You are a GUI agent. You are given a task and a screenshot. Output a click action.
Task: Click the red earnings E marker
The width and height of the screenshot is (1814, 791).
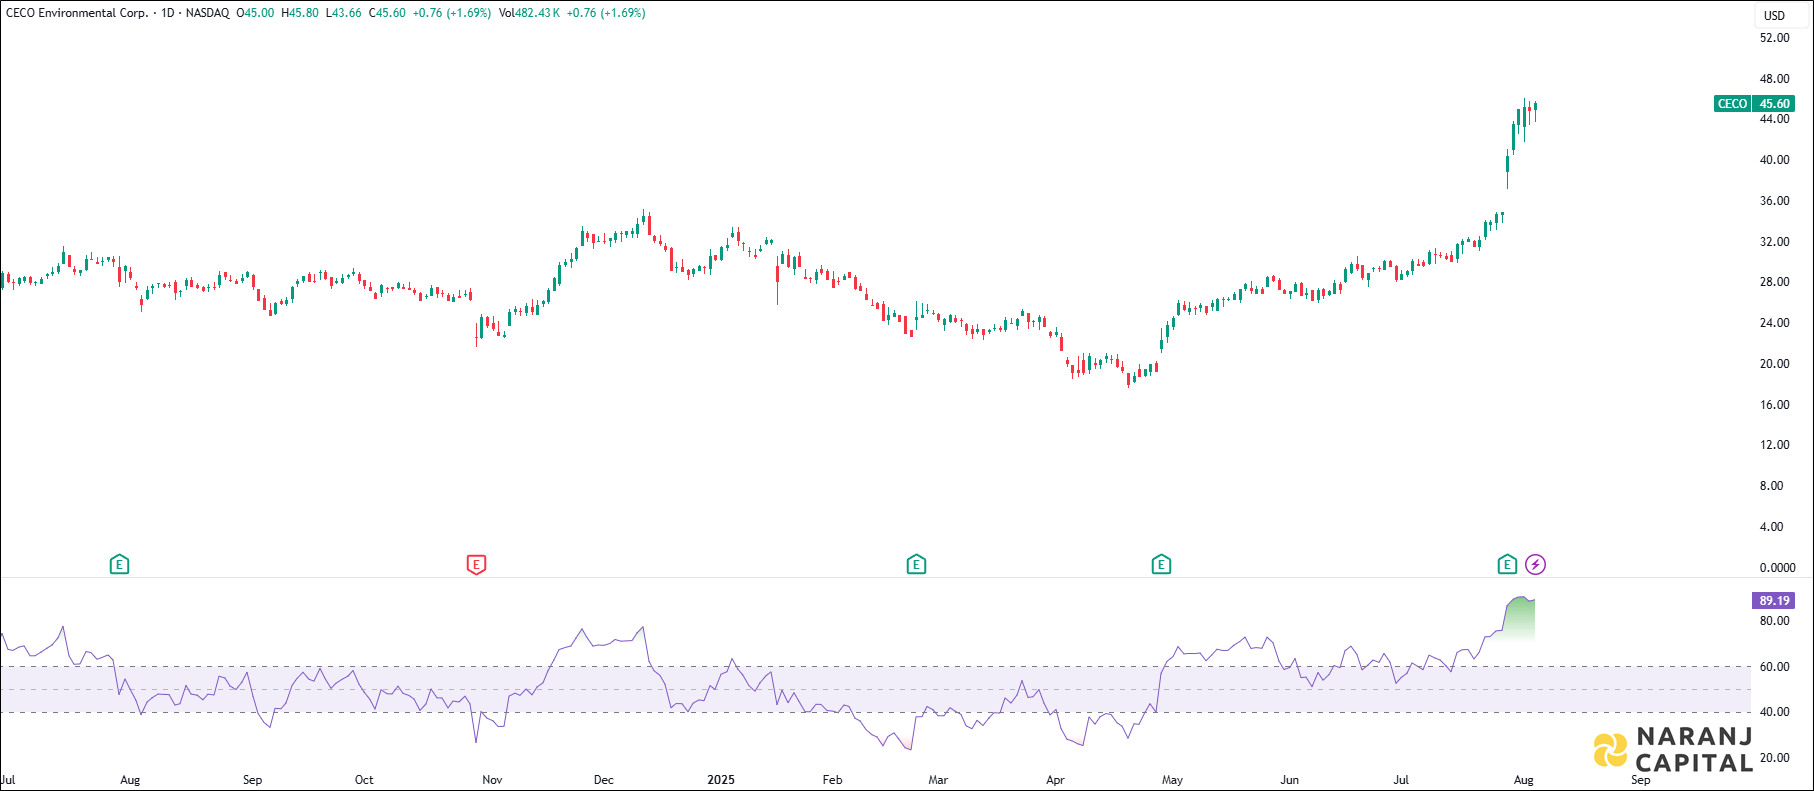coord(476,565)
